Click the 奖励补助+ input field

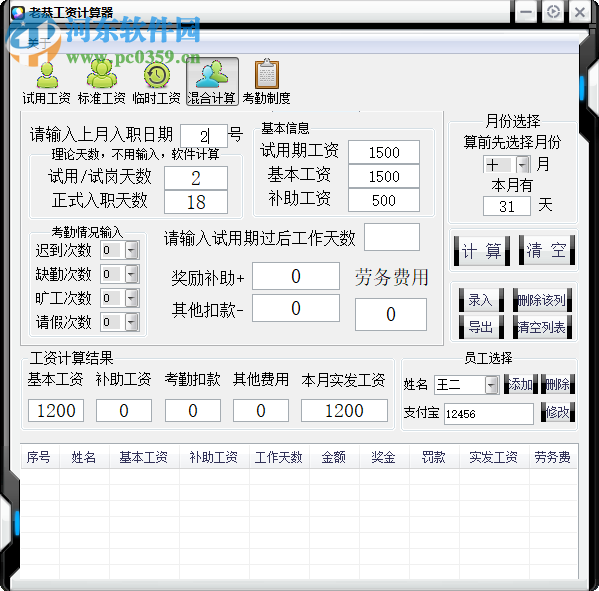(x=296, y=276)
